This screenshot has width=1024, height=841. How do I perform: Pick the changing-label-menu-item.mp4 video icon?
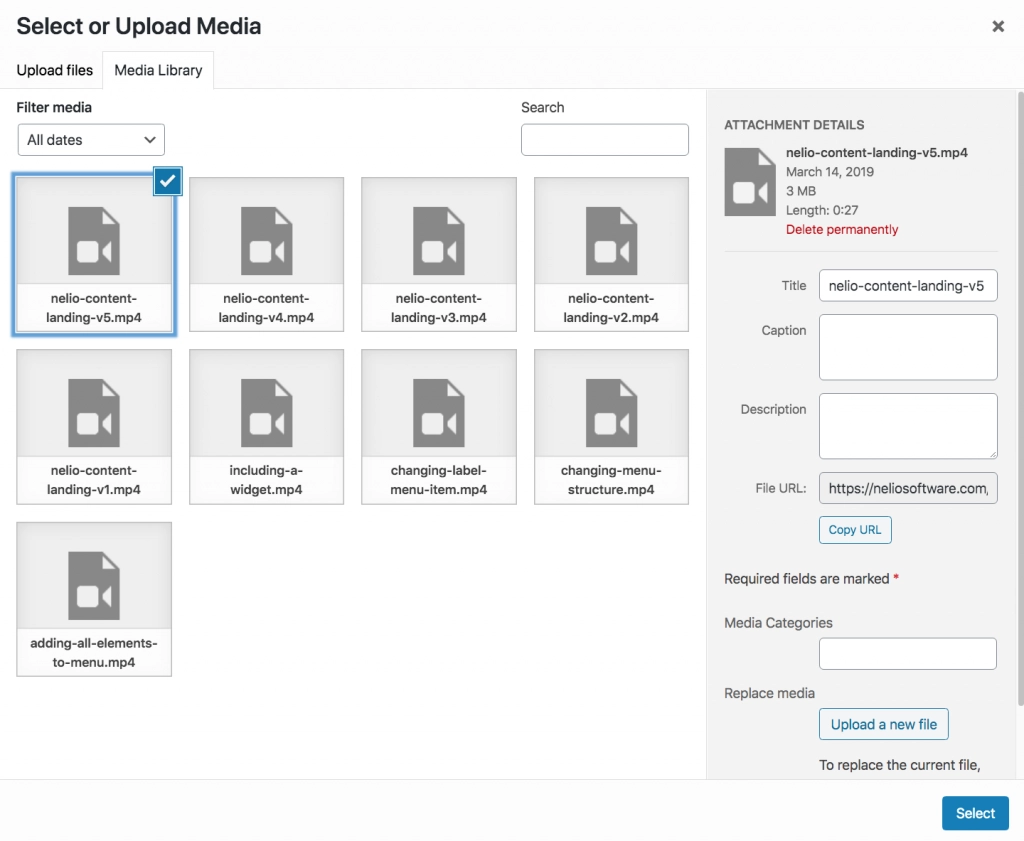[x=439, y=414]
